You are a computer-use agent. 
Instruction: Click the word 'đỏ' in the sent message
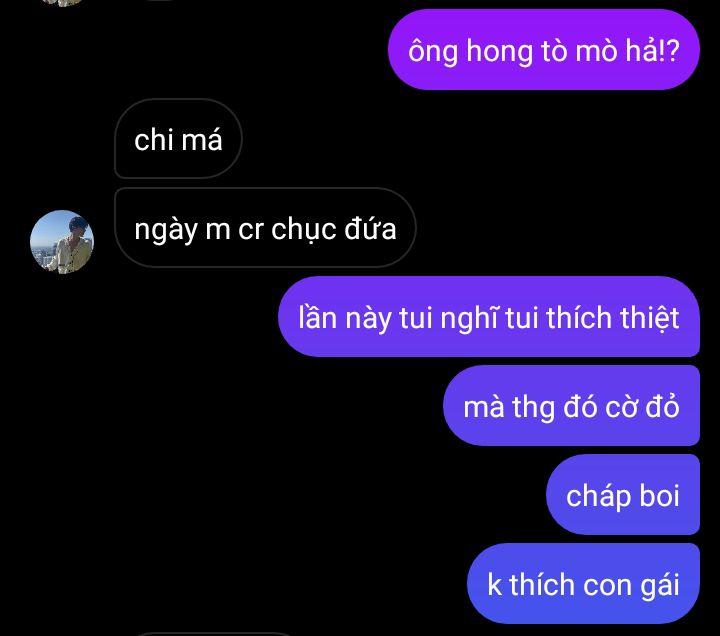663,406
